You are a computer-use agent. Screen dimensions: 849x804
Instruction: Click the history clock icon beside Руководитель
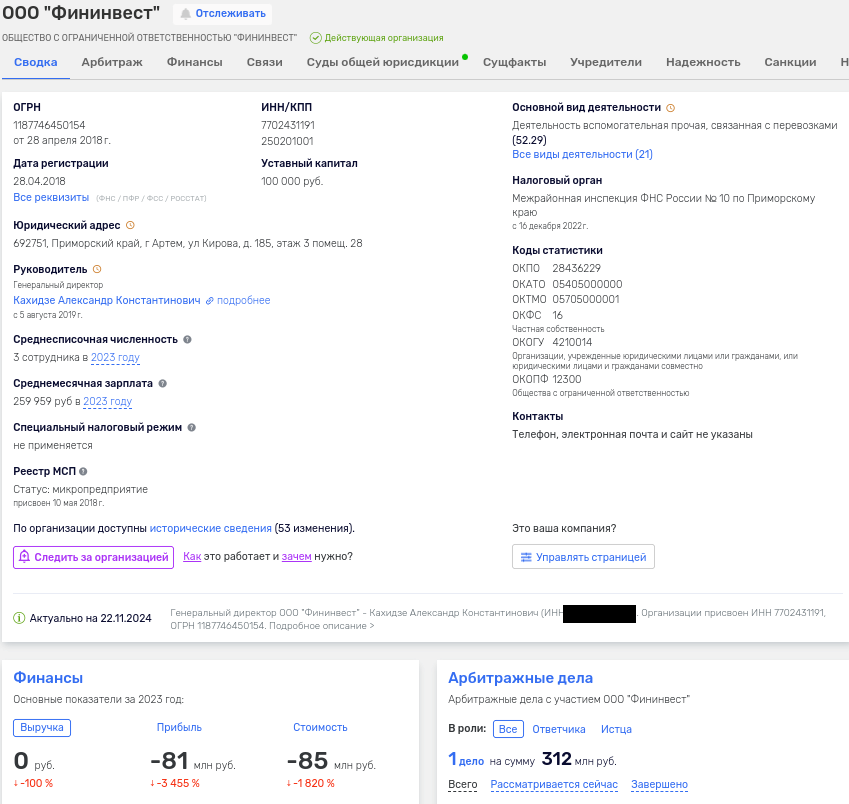tap(97, 269)
